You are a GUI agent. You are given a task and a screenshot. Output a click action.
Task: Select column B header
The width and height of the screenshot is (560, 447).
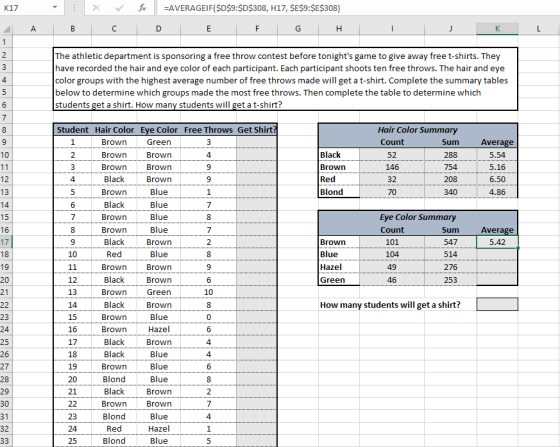(x=72, y=29)
